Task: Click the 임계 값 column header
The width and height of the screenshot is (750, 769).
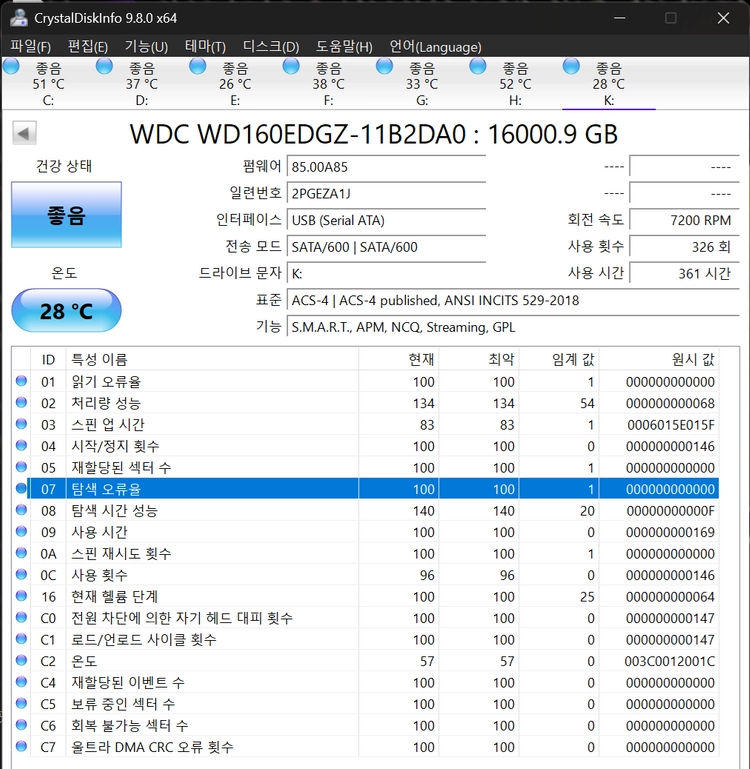Action: (x=559, y=359)
